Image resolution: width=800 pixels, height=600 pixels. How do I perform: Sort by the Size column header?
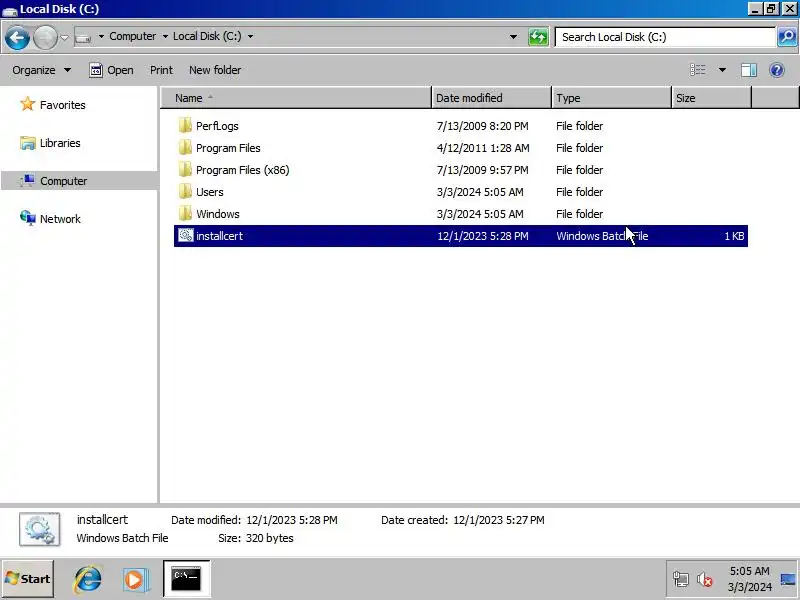[712, 98]
